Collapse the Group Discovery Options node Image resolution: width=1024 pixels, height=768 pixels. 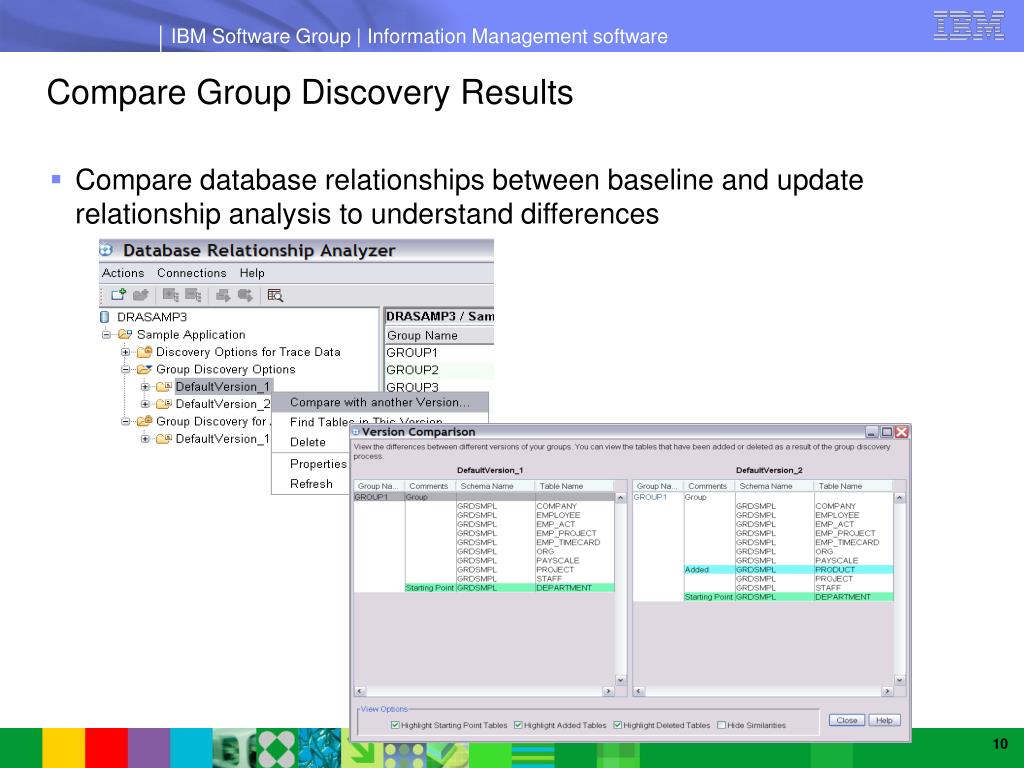125,370
